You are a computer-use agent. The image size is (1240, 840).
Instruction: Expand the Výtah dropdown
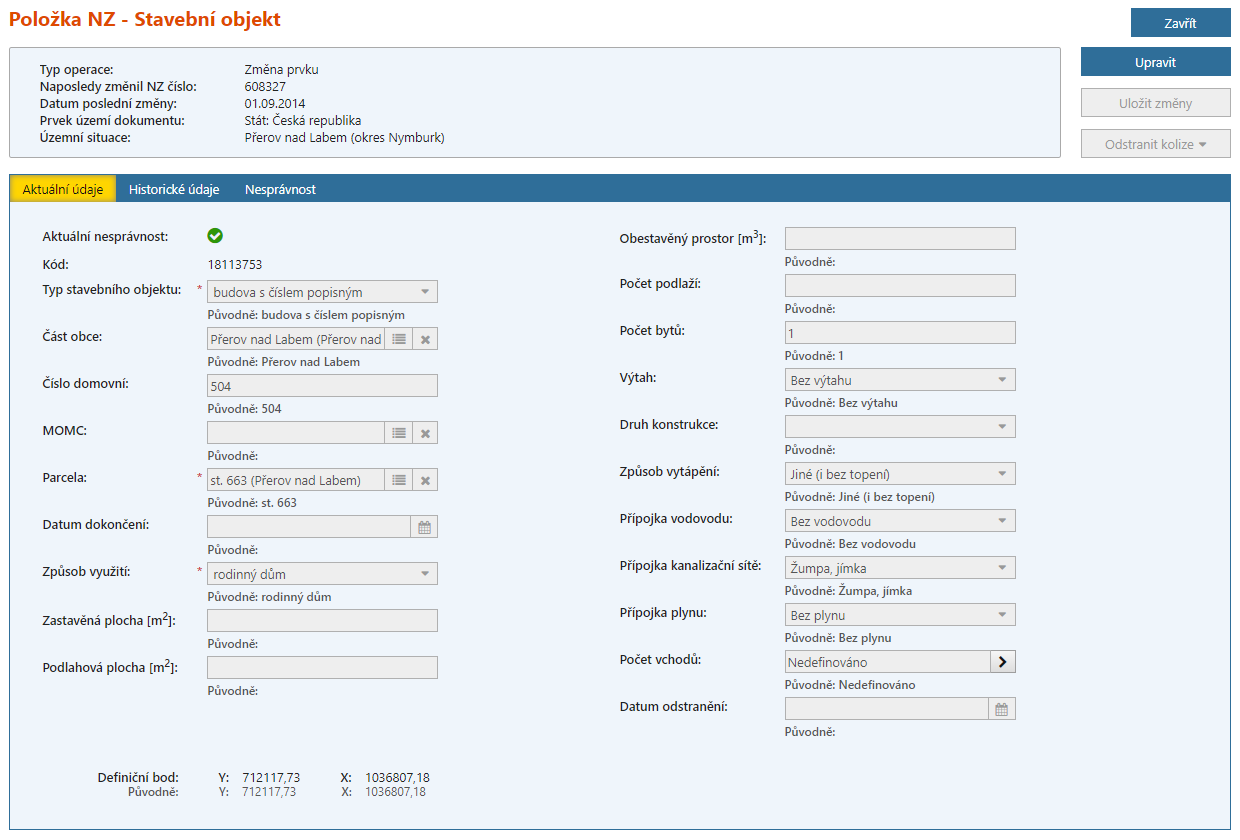[1002, 380]
